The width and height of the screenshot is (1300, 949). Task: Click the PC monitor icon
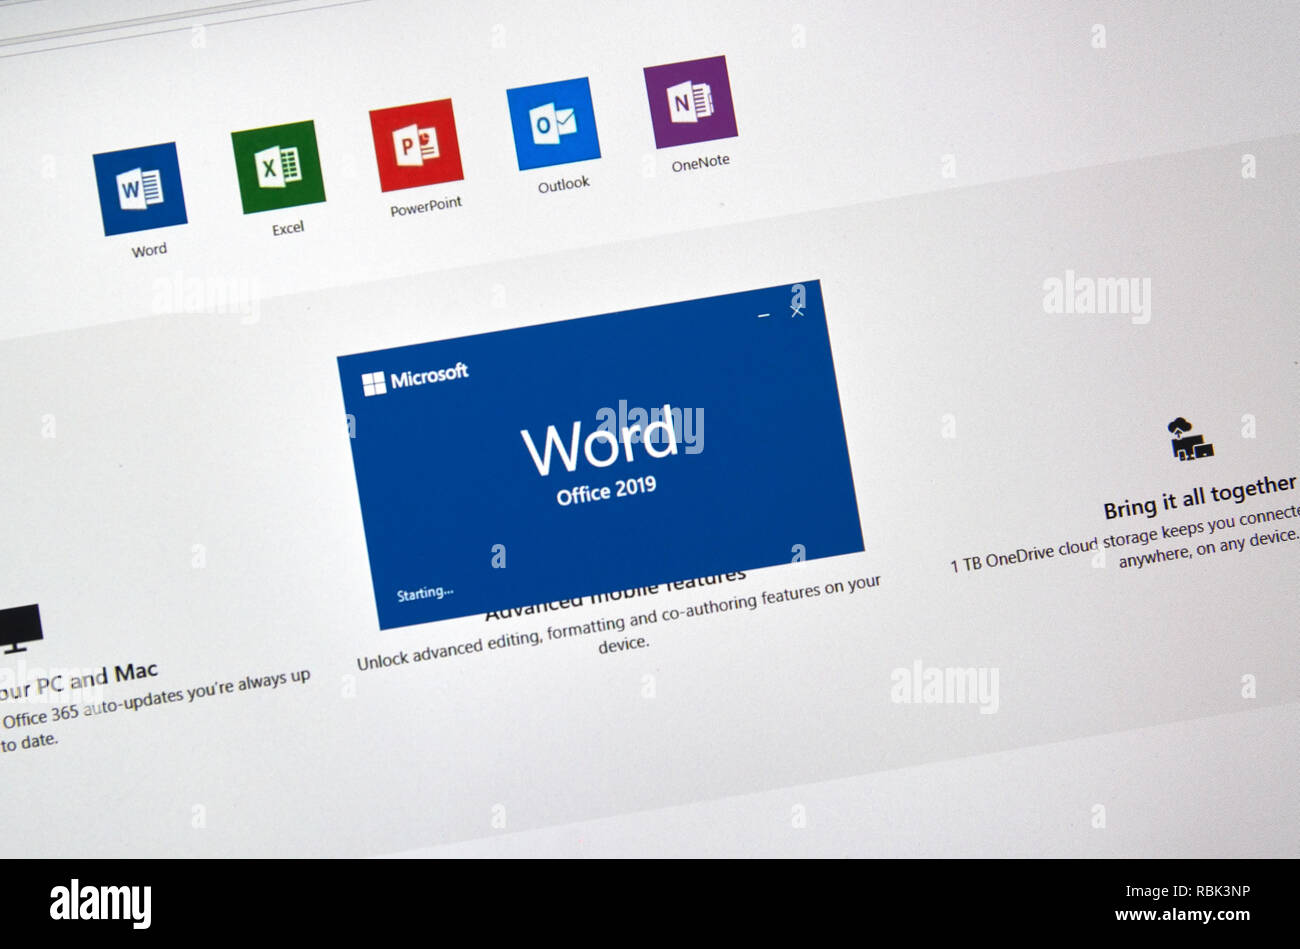tap(20, 629)
